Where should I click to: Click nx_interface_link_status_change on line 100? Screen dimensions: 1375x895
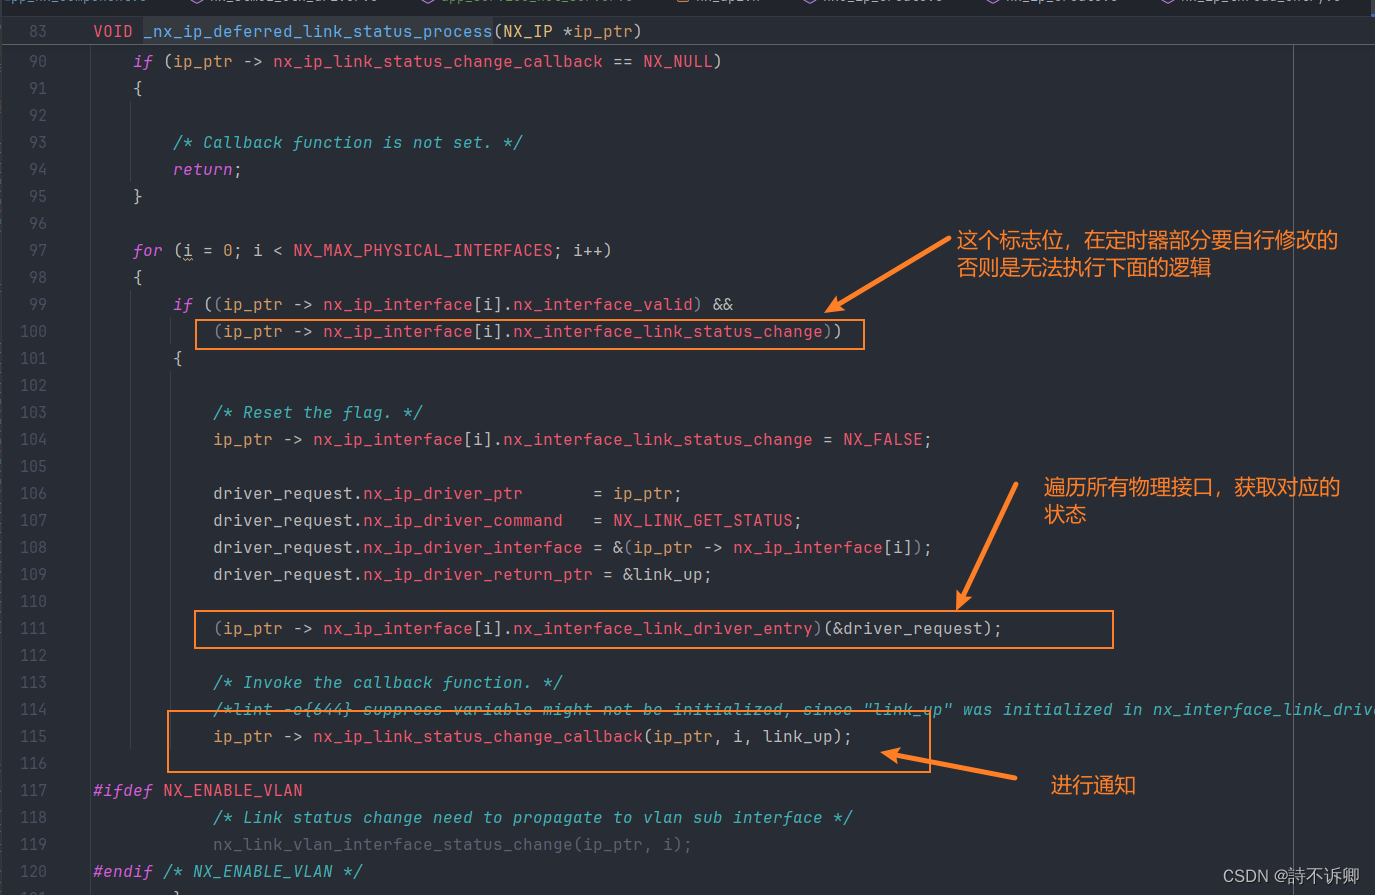click(x=668, y=331)
